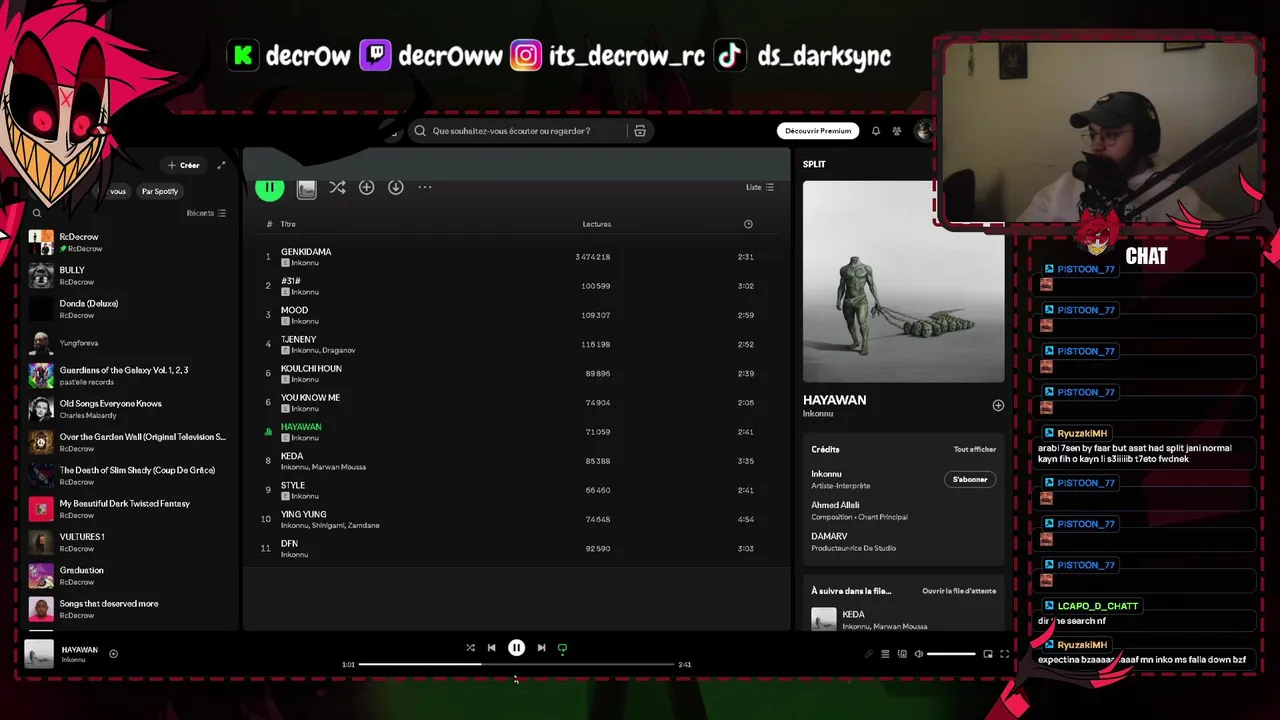Click Découvrir Premium button

coord(818,131)
